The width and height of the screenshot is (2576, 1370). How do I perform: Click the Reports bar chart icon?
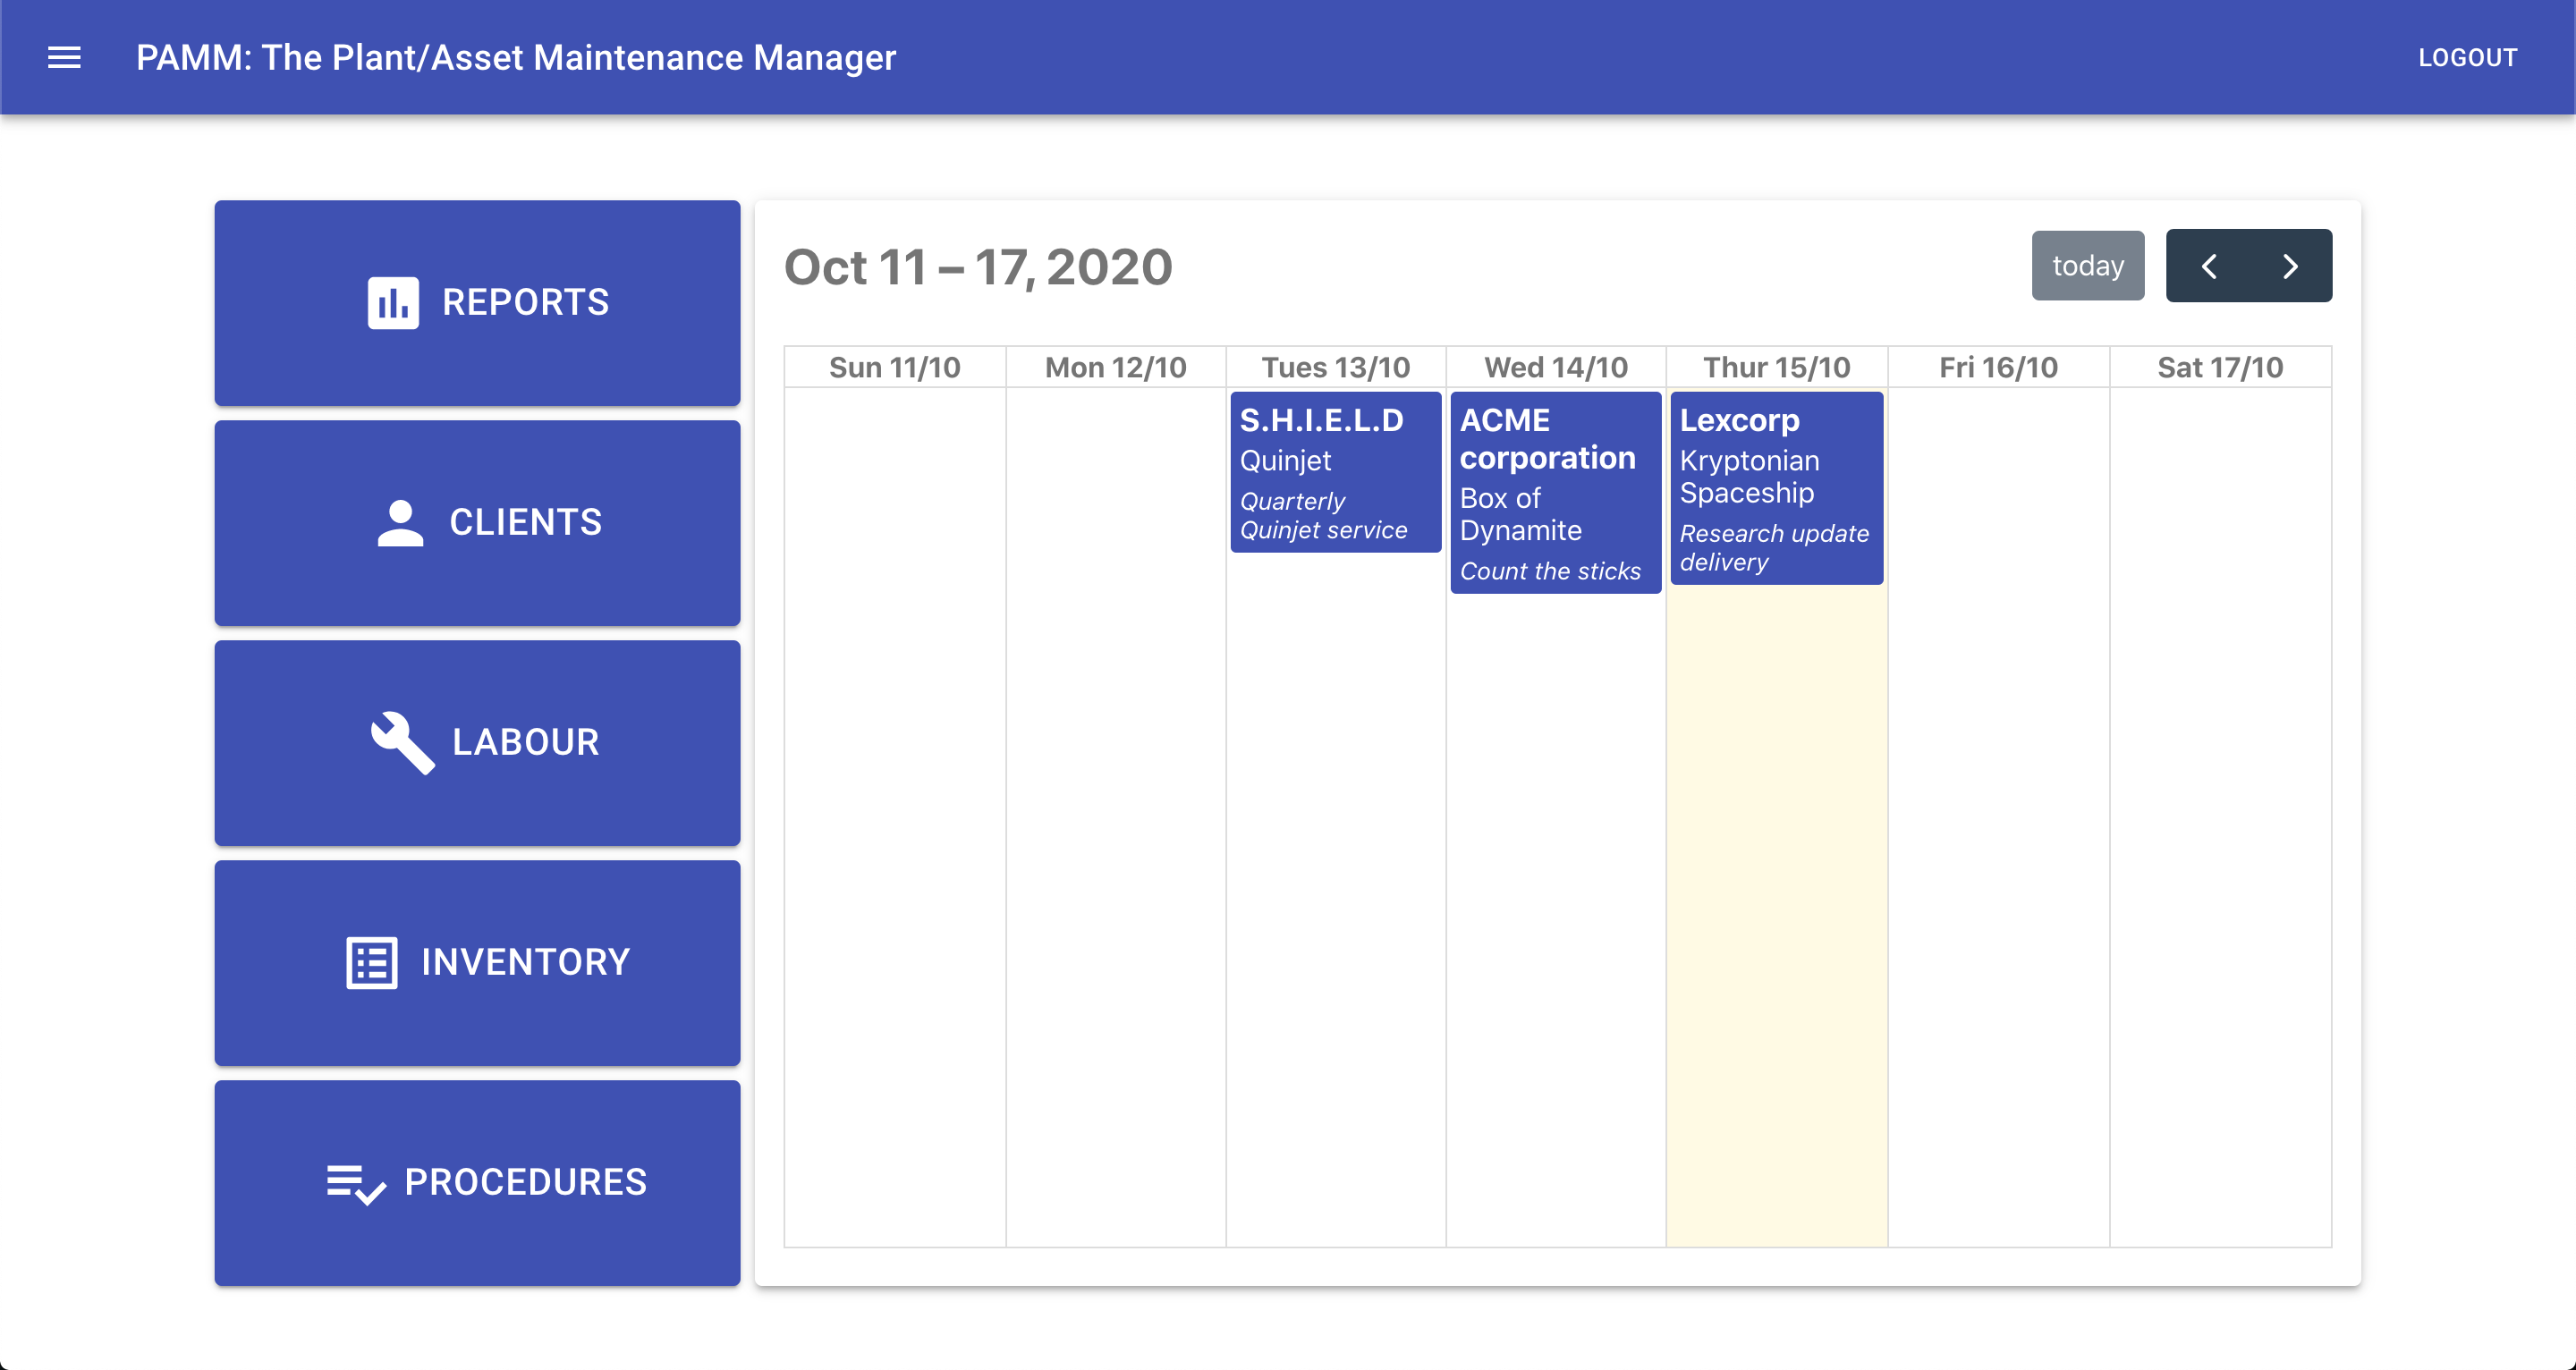pos(393,303)
